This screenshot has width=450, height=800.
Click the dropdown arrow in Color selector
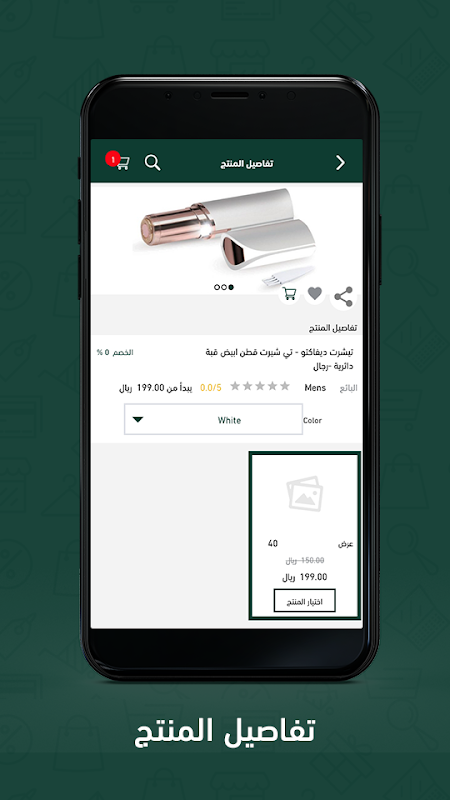pyautogui.click(x=138, y=419)
